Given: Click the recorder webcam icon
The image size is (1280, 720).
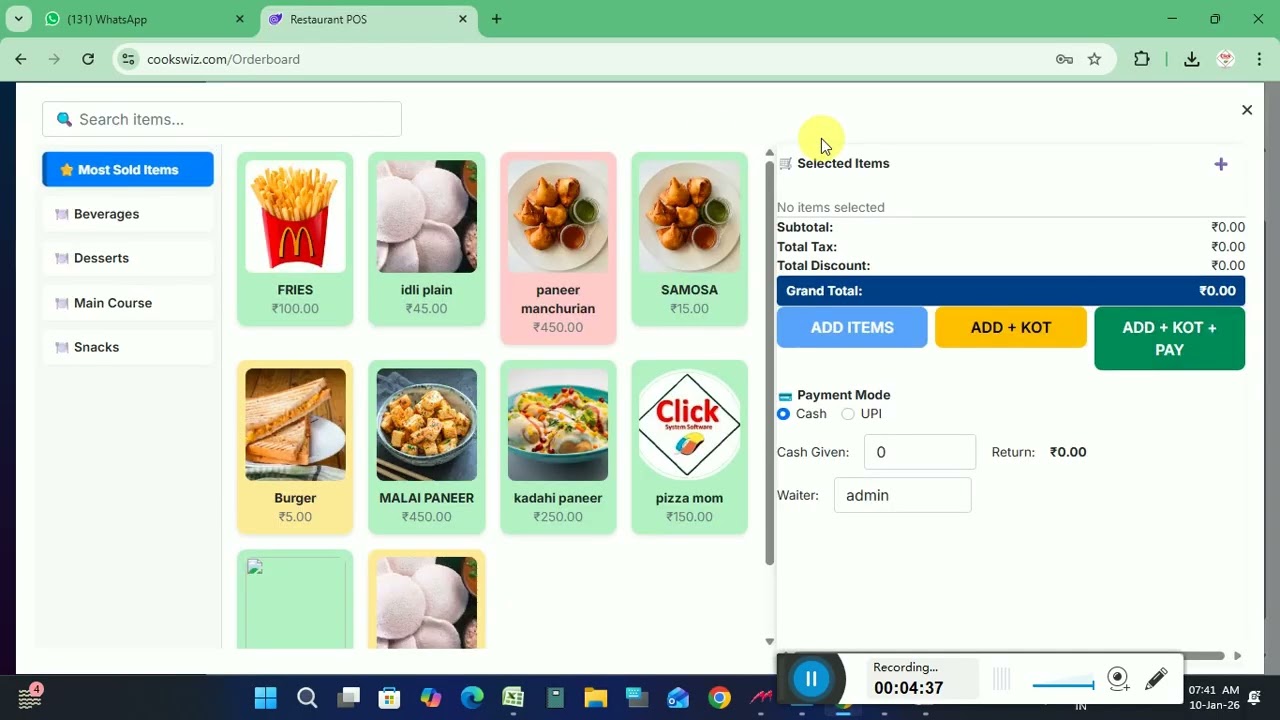Looking at the screenshot, I should coord(1118,680).
